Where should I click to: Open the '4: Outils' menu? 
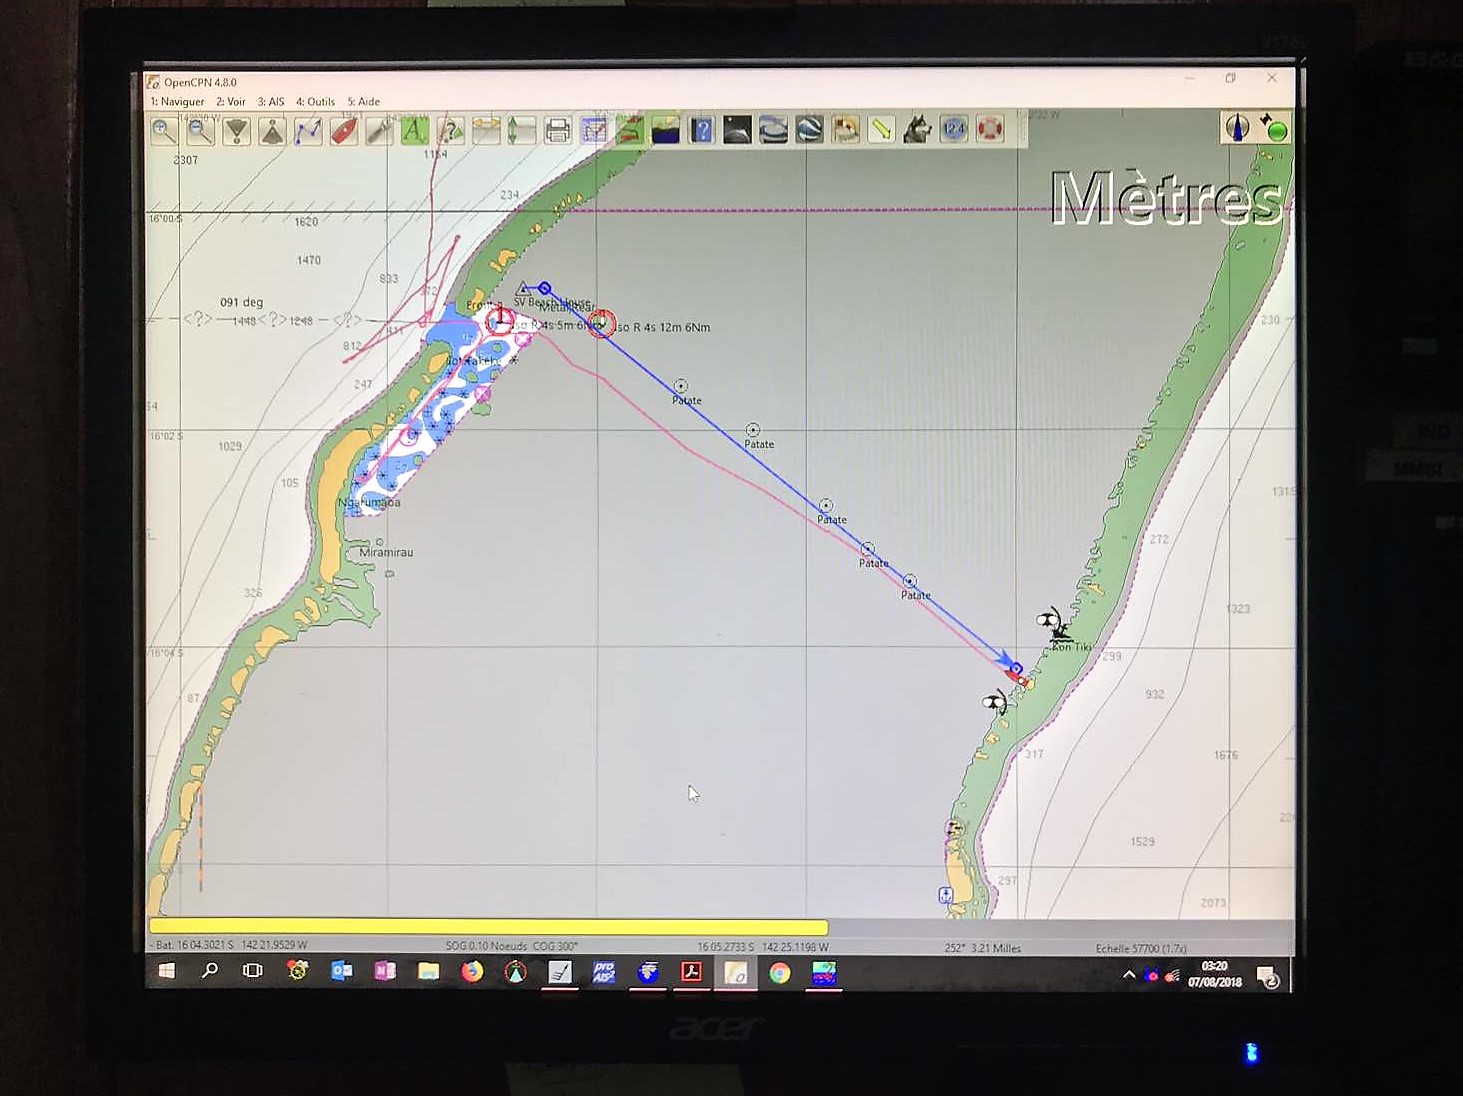316,102
